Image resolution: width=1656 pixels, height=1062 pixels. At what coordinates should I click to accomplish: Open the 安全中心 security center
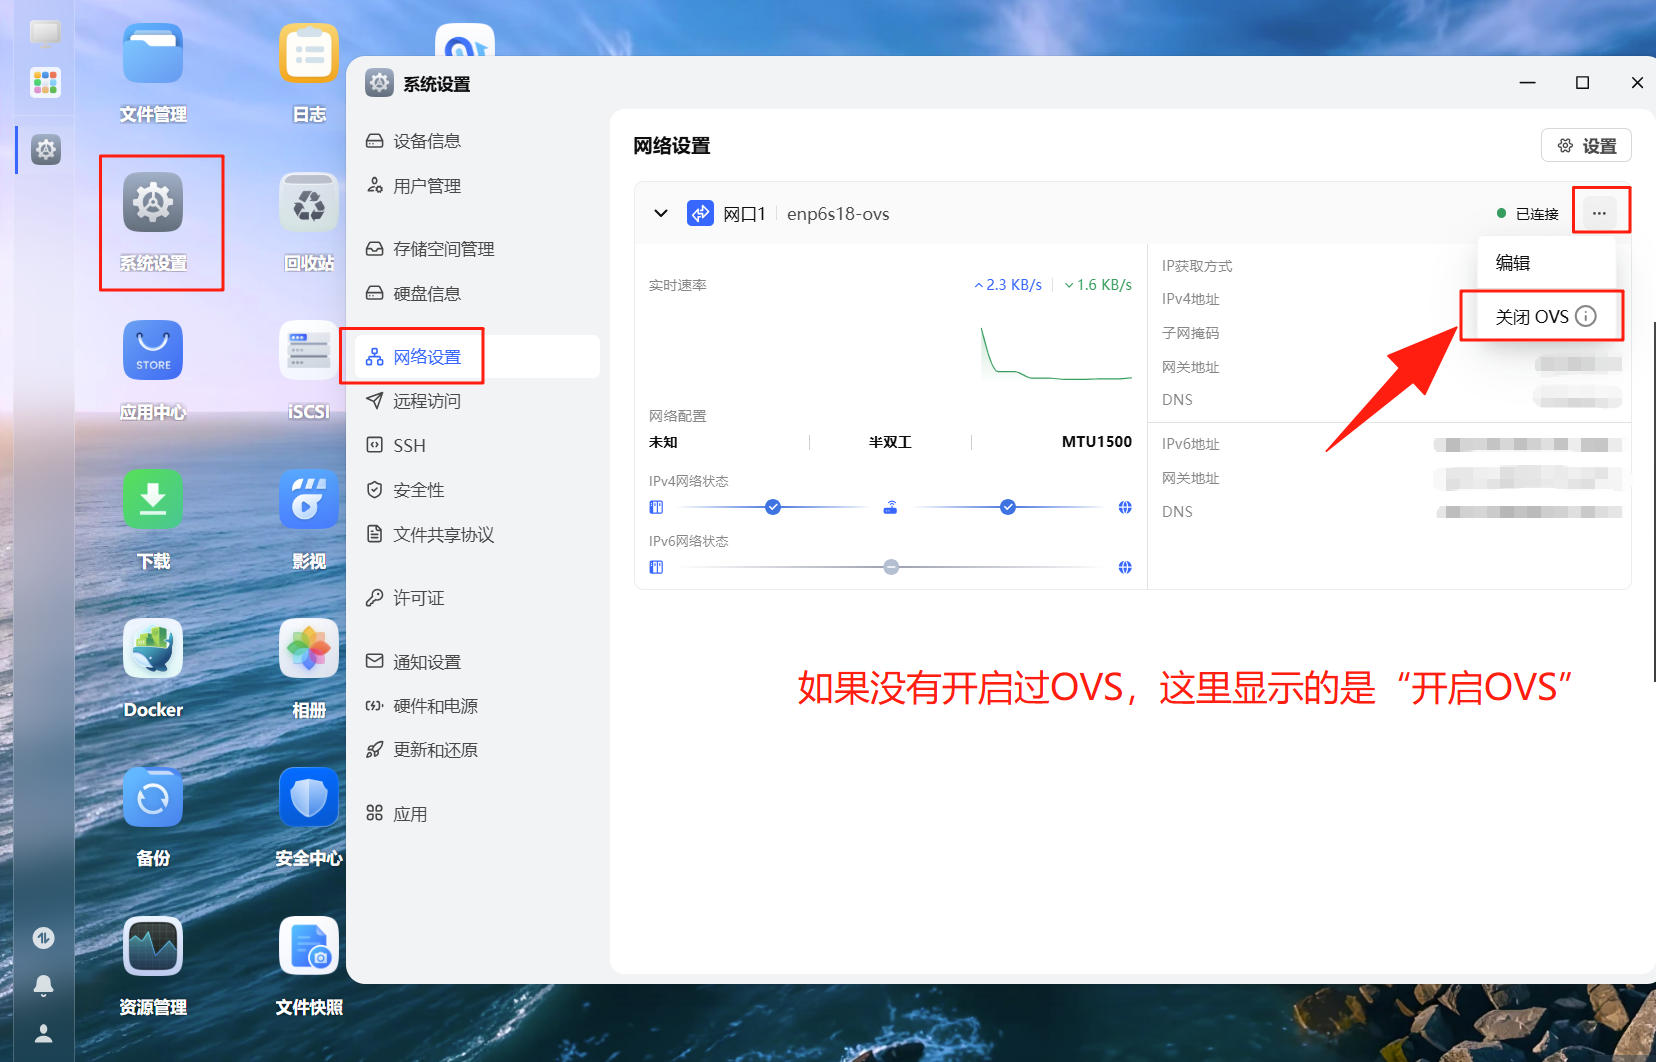[x=308, y=797]
